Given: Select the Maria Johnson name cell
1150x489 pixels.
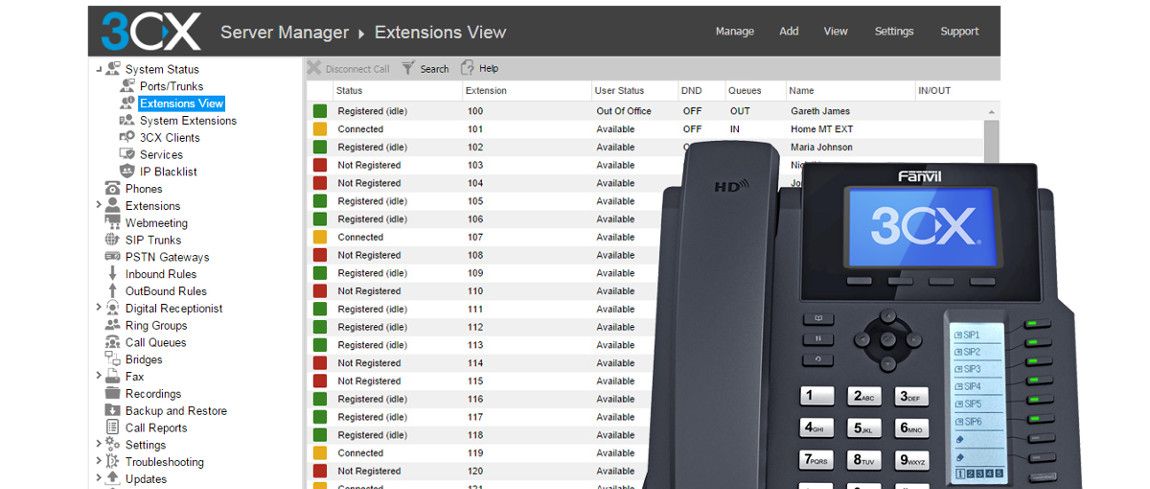Looking at the screenshot, I should click(821, 147).
